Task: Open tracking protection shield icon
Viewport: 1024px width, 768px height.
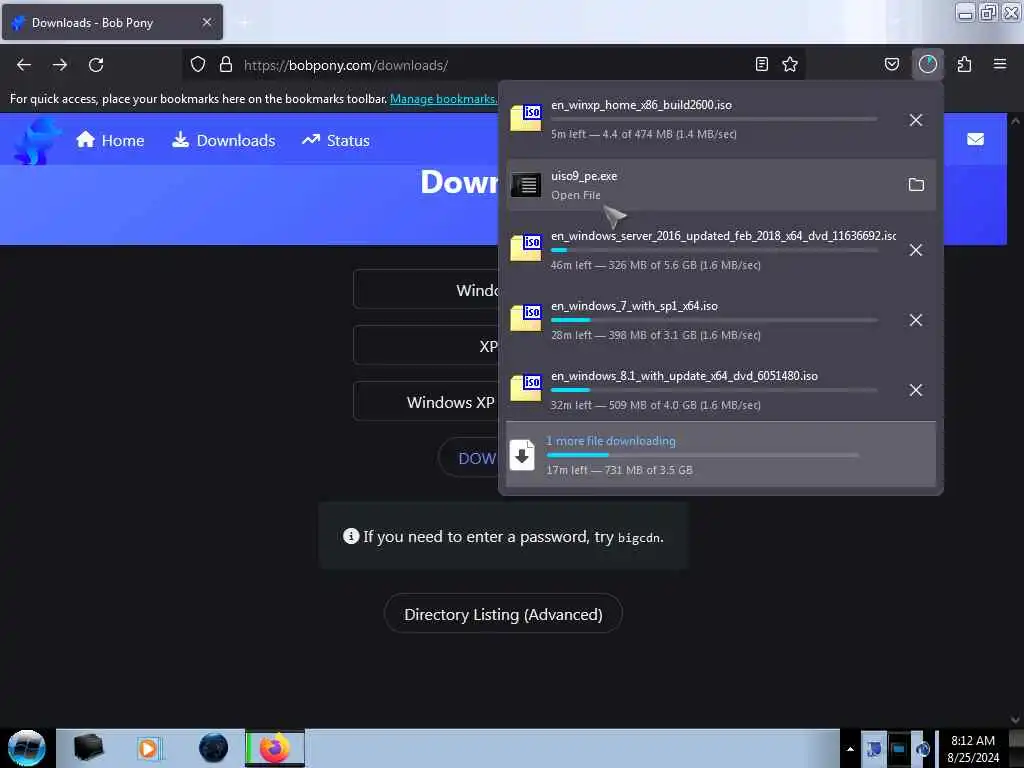Action: point(198,64)
